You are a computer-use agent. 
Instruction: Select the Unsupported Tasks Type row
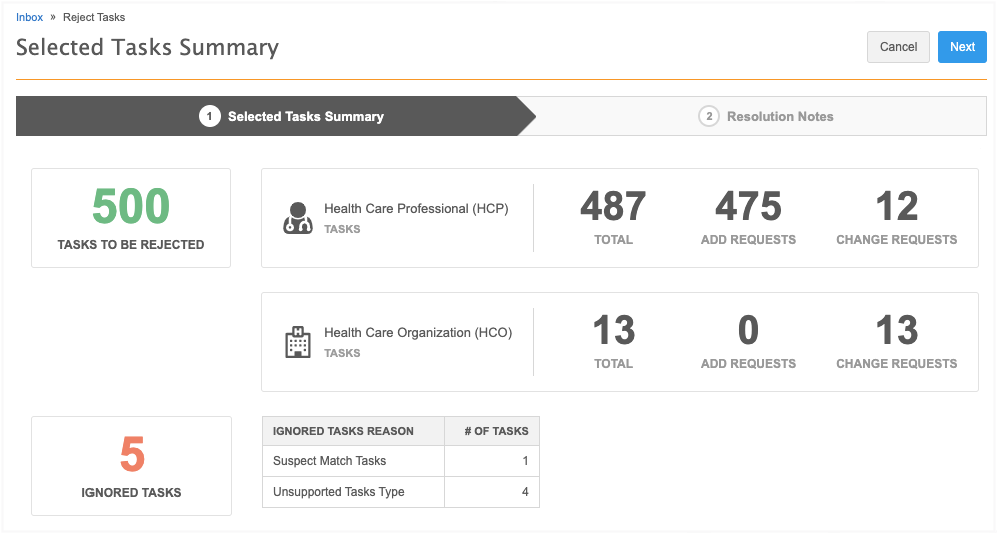(x=400, y=492)
